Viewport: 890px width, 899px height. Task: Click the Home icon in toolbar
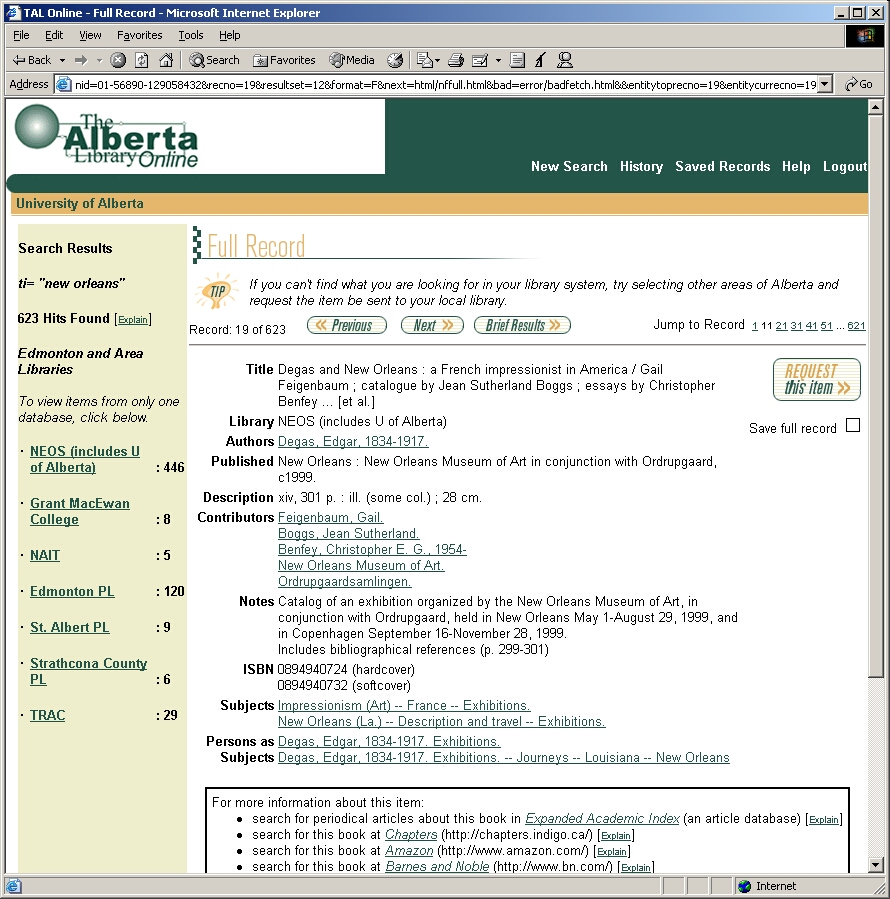(x=166, y=60)
